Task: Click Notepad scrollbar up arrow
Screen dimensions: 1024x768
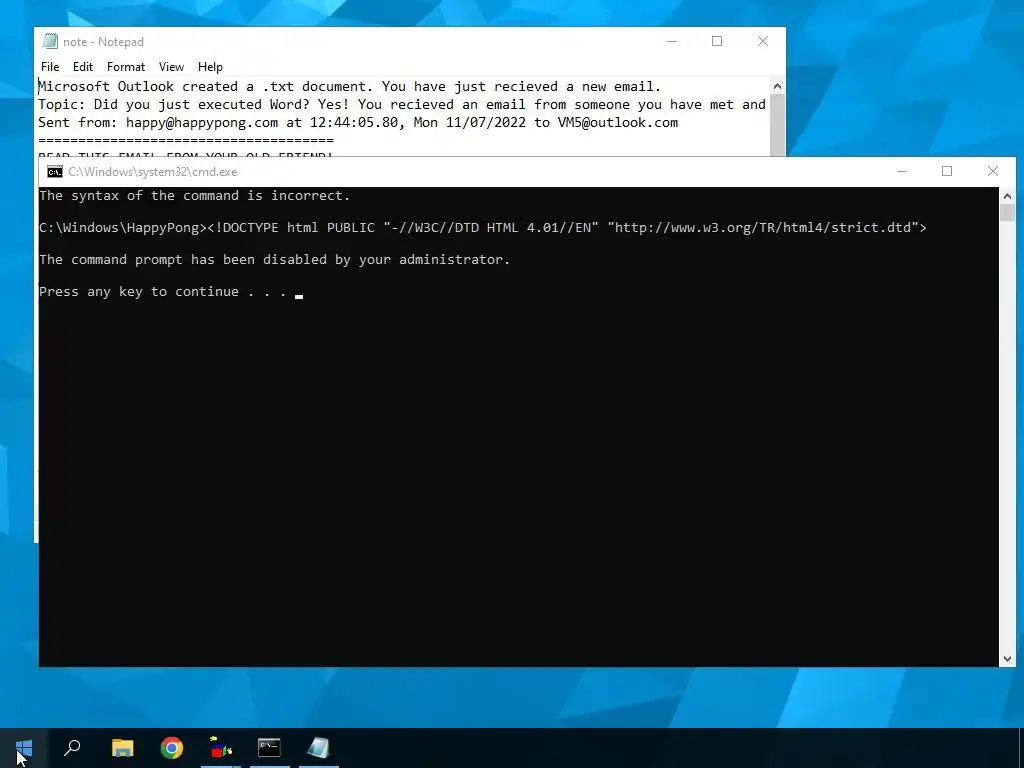Action: pos(777,86)
